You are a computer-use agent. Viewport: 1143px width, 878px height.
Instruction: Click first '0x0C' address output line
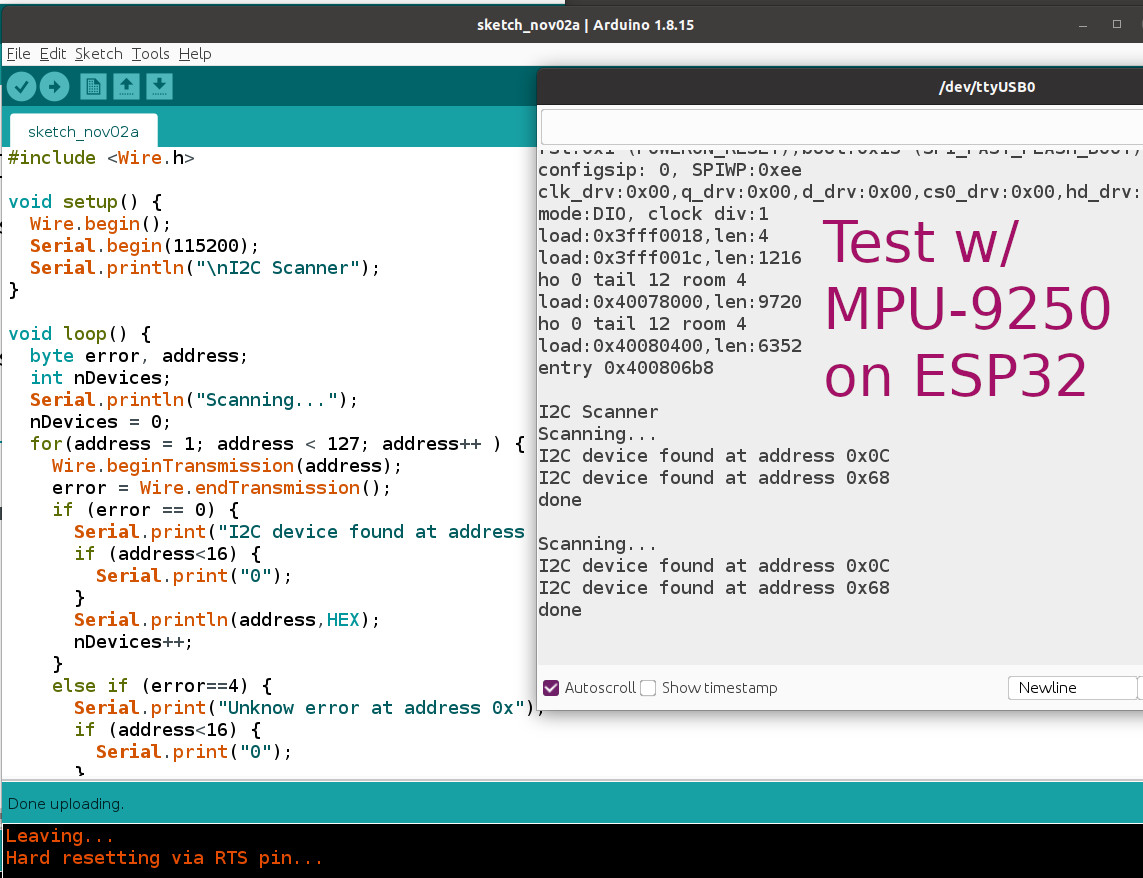pos(714,457)
